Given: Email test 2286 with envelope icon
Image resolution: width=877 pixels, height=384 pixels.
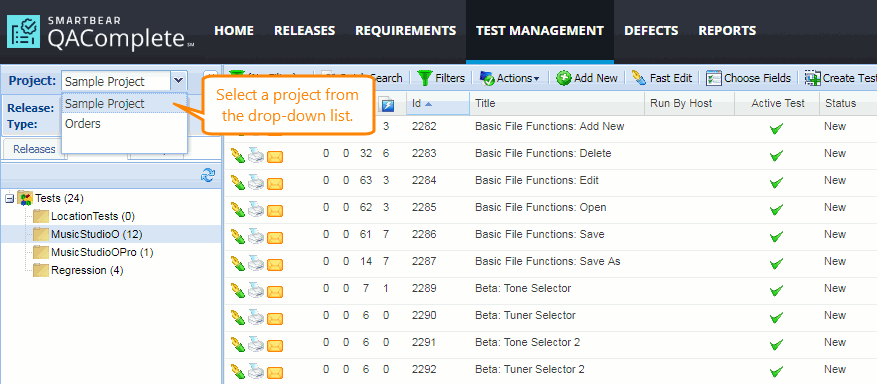Looking at the screenshot, I should (275, 238).
